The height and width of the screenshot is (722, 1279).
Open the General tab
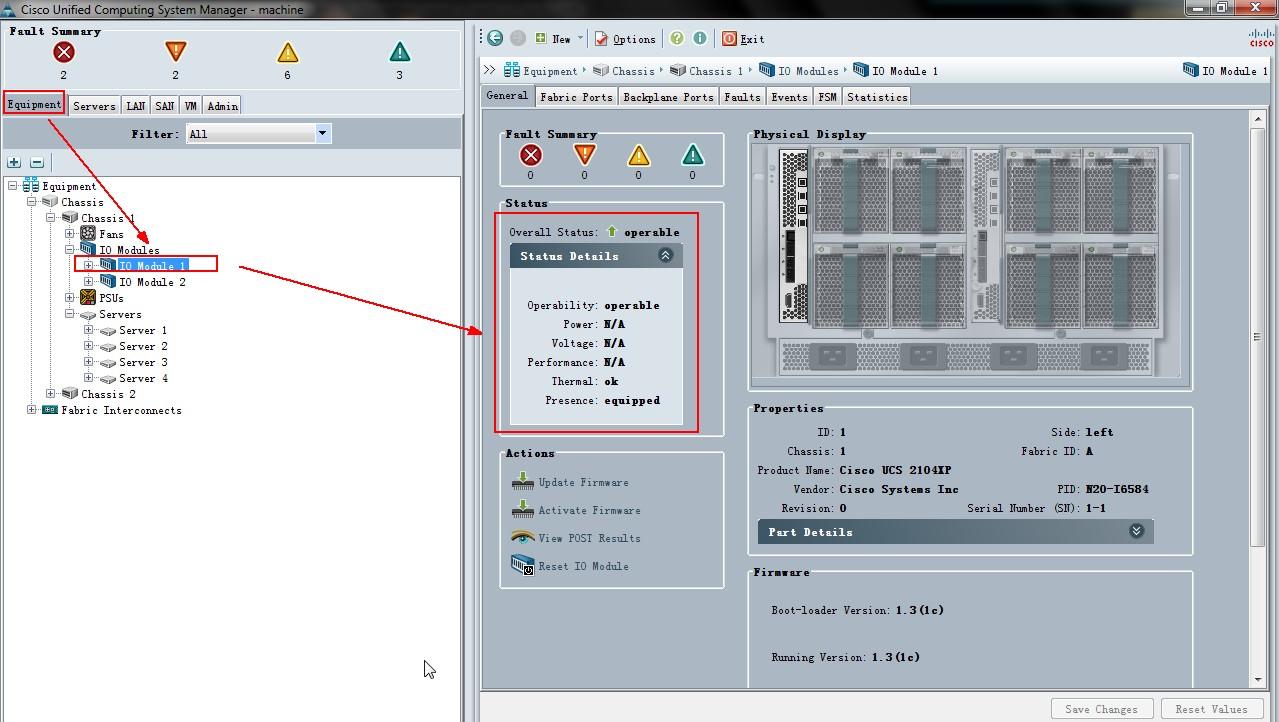tap(507, 96)
